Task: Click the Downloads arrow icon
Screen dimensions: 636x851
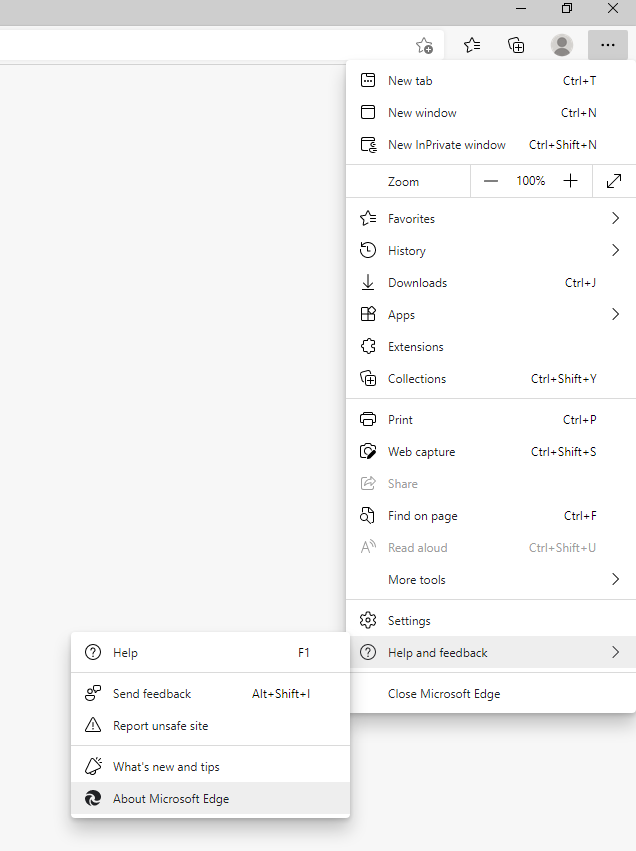Action: click(368, 282)
